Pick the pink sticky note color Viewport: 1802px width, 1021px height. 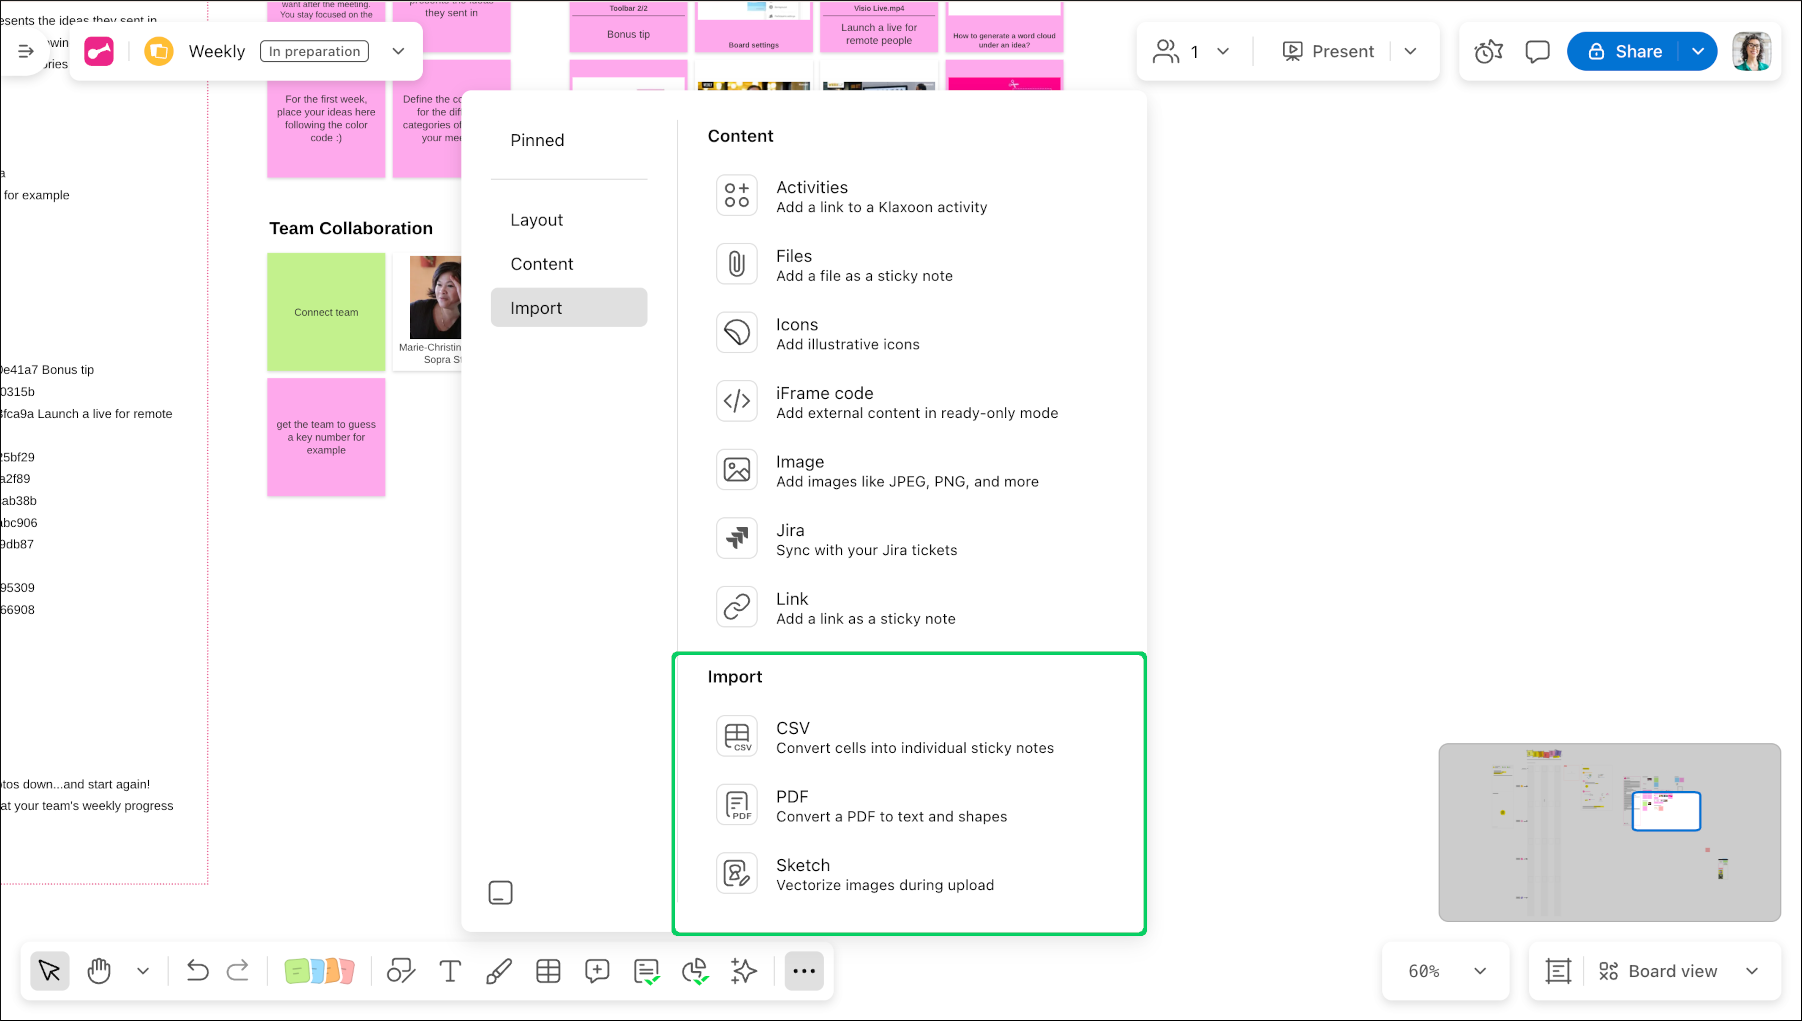pos(347,970)
